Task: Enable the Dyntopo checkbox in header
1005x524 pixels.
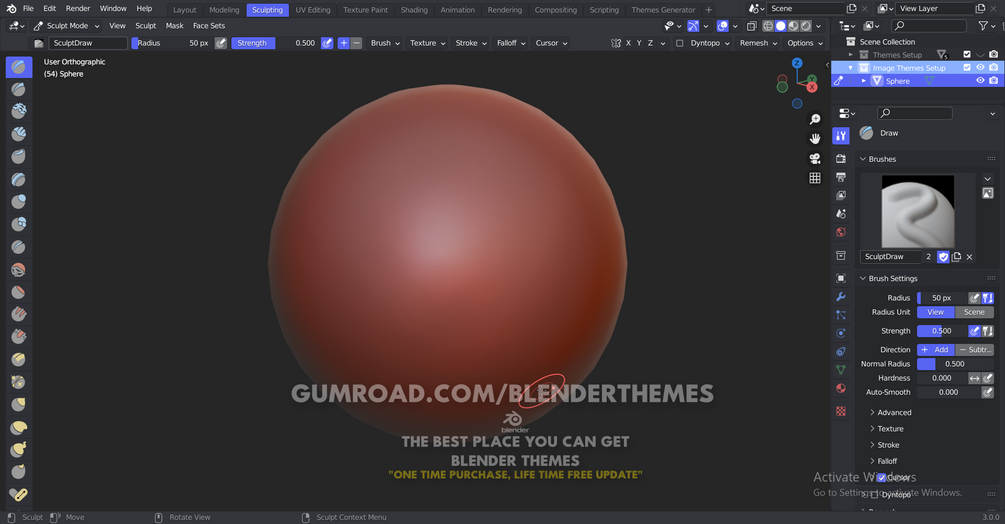Action: click(679, 44)
